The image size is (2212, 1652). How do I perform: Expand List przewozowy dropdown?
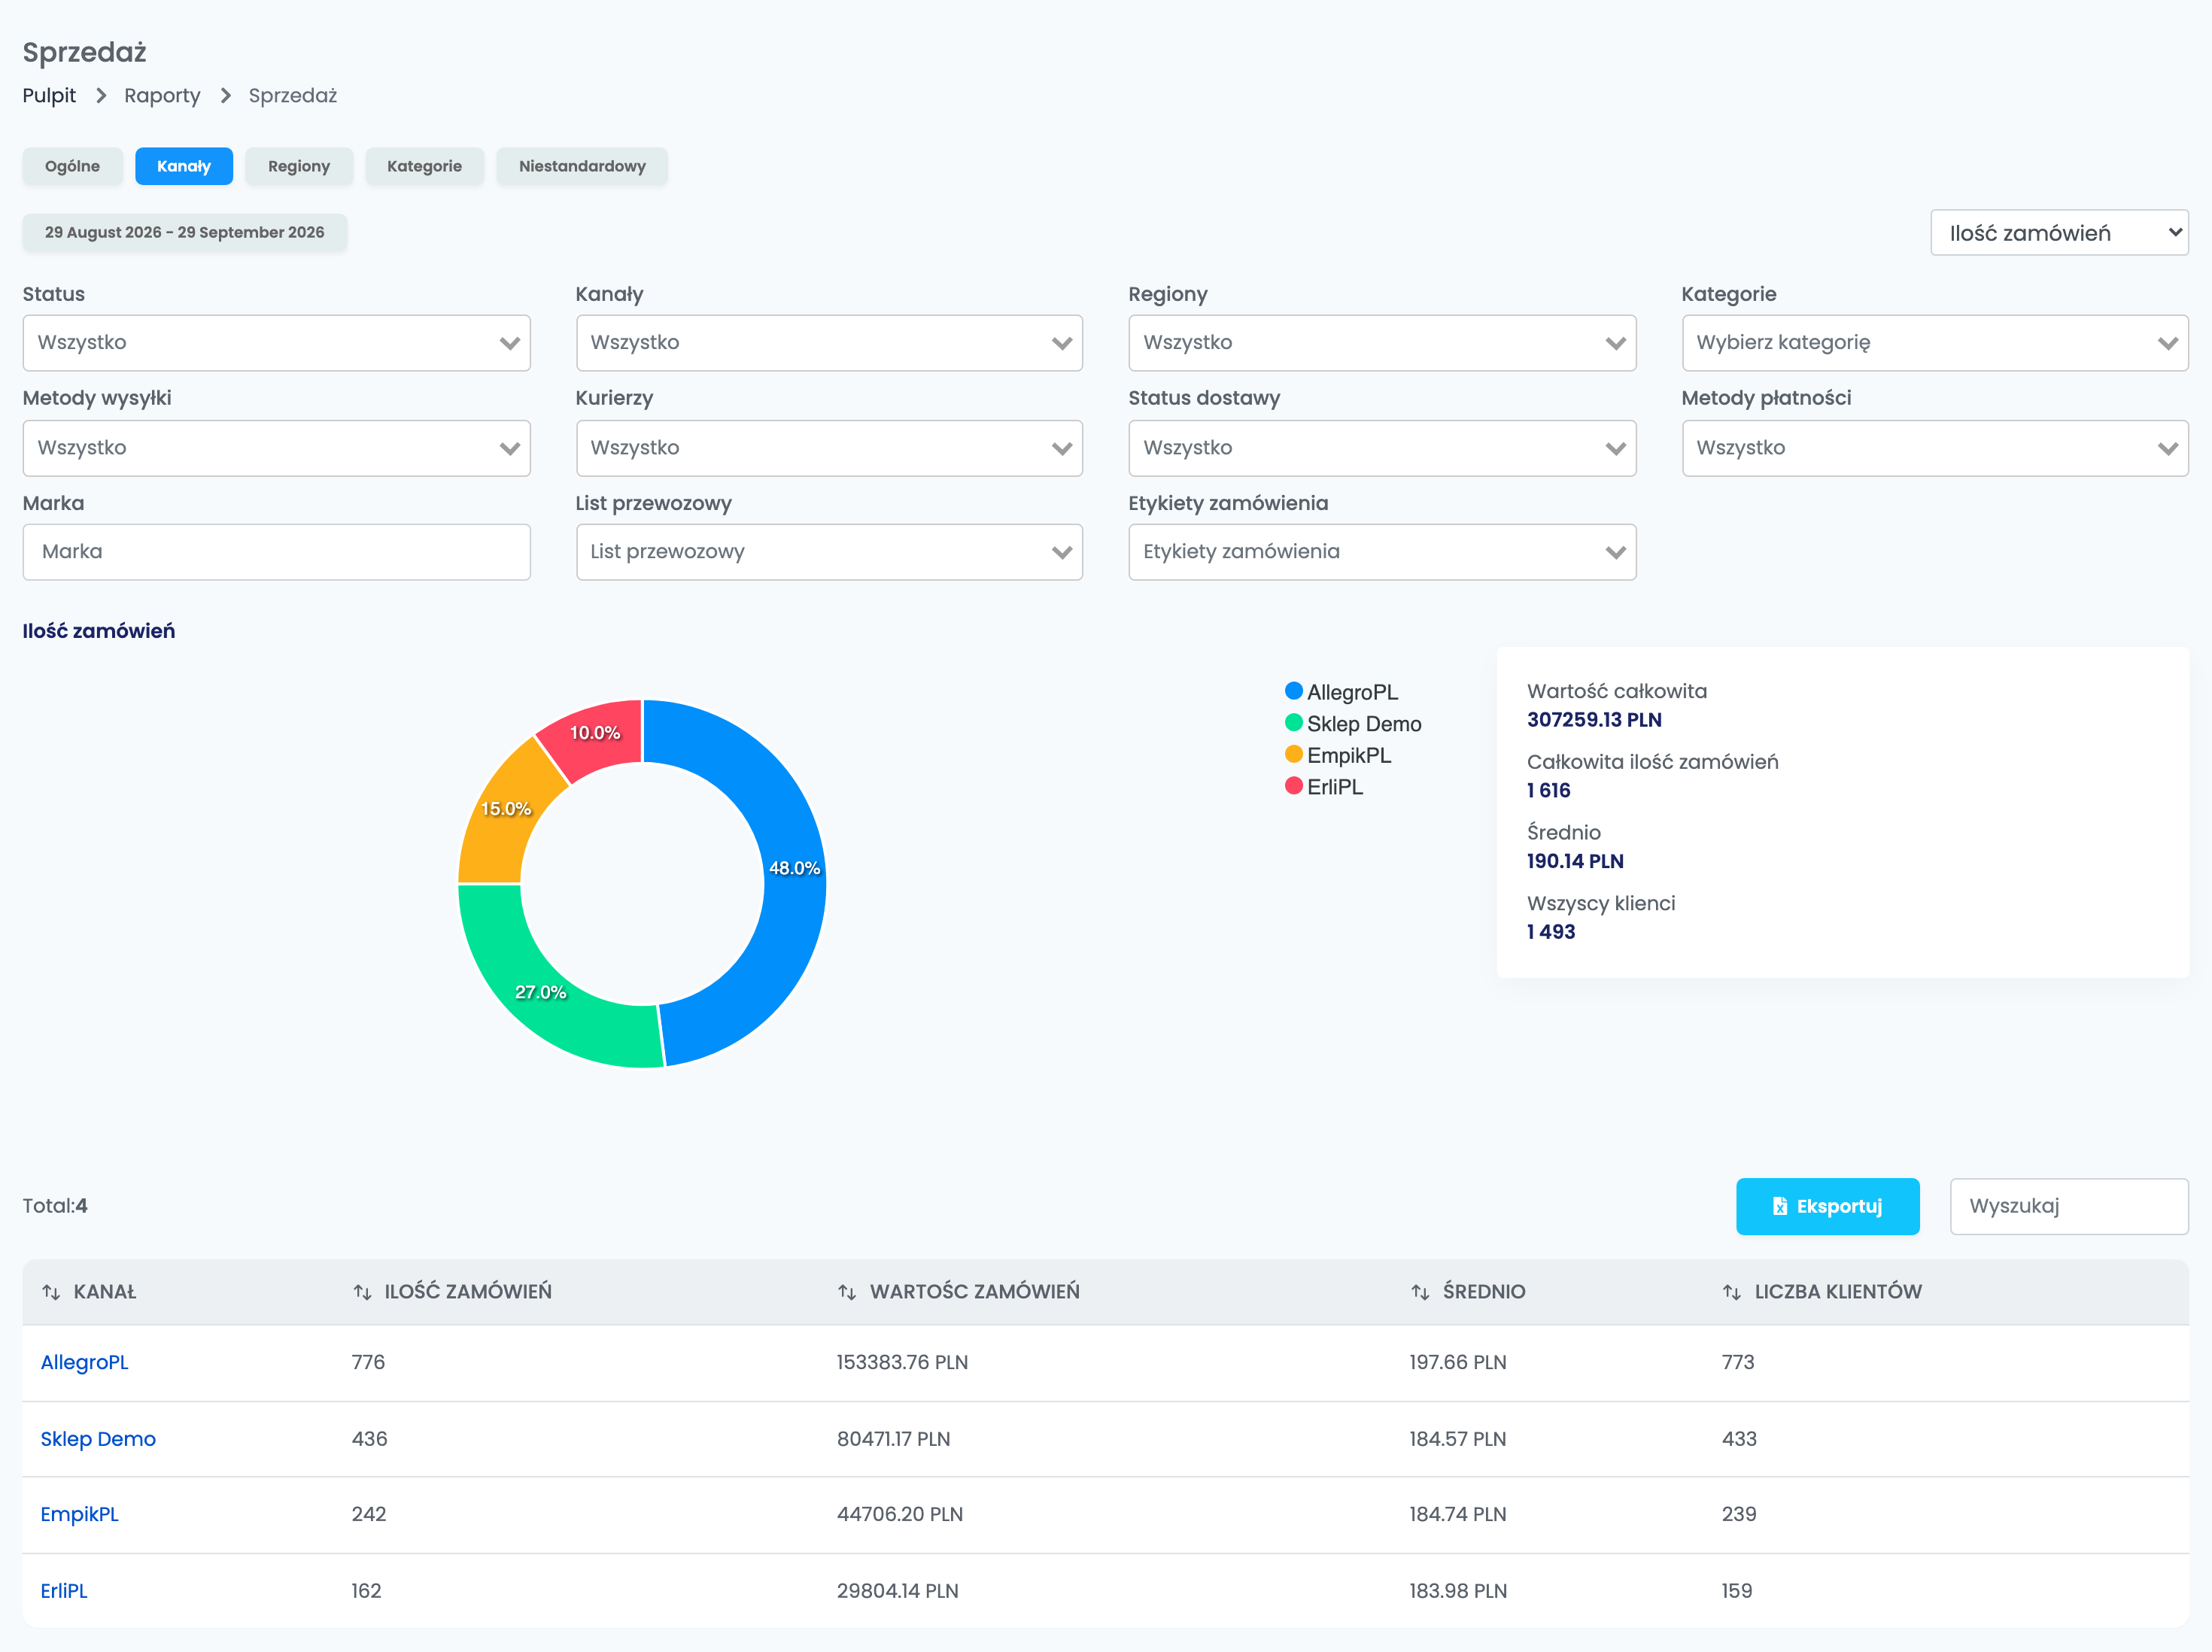pos(829,552)
